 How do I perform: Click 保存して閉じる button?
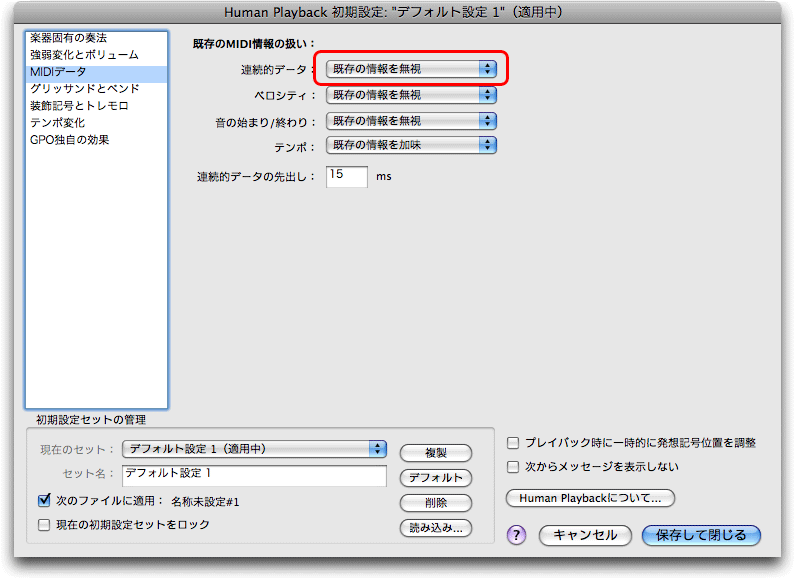point(701,535)
